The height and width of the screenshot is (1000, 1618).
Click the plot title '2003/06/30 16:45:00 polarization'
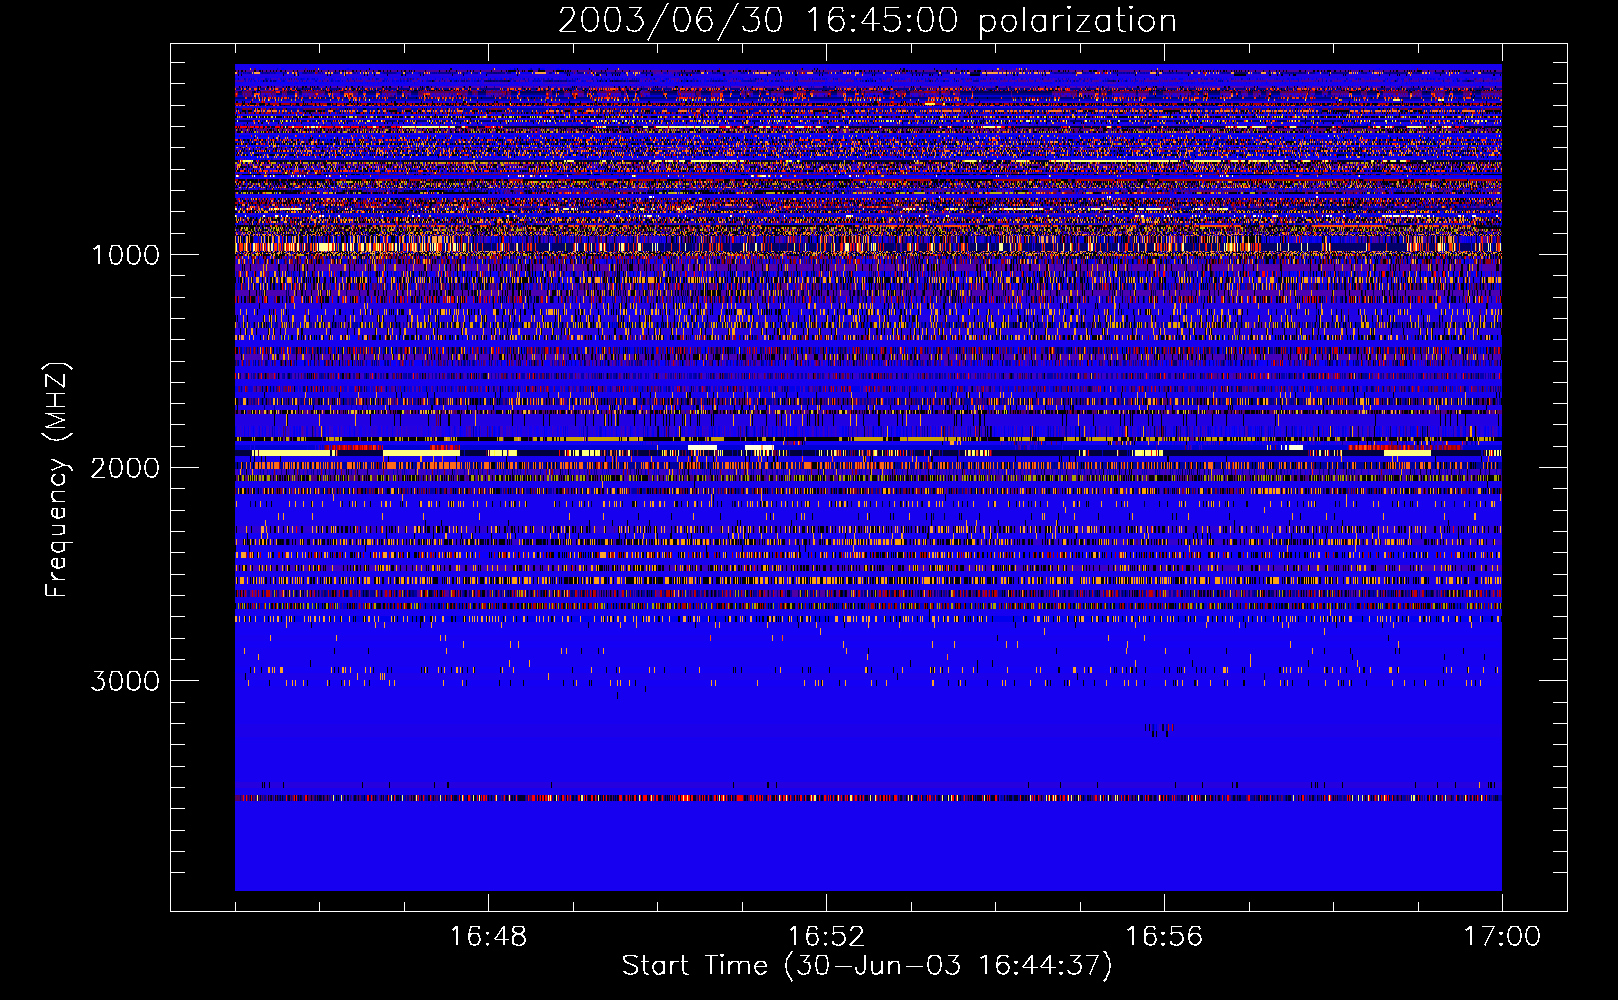point(867,20)
